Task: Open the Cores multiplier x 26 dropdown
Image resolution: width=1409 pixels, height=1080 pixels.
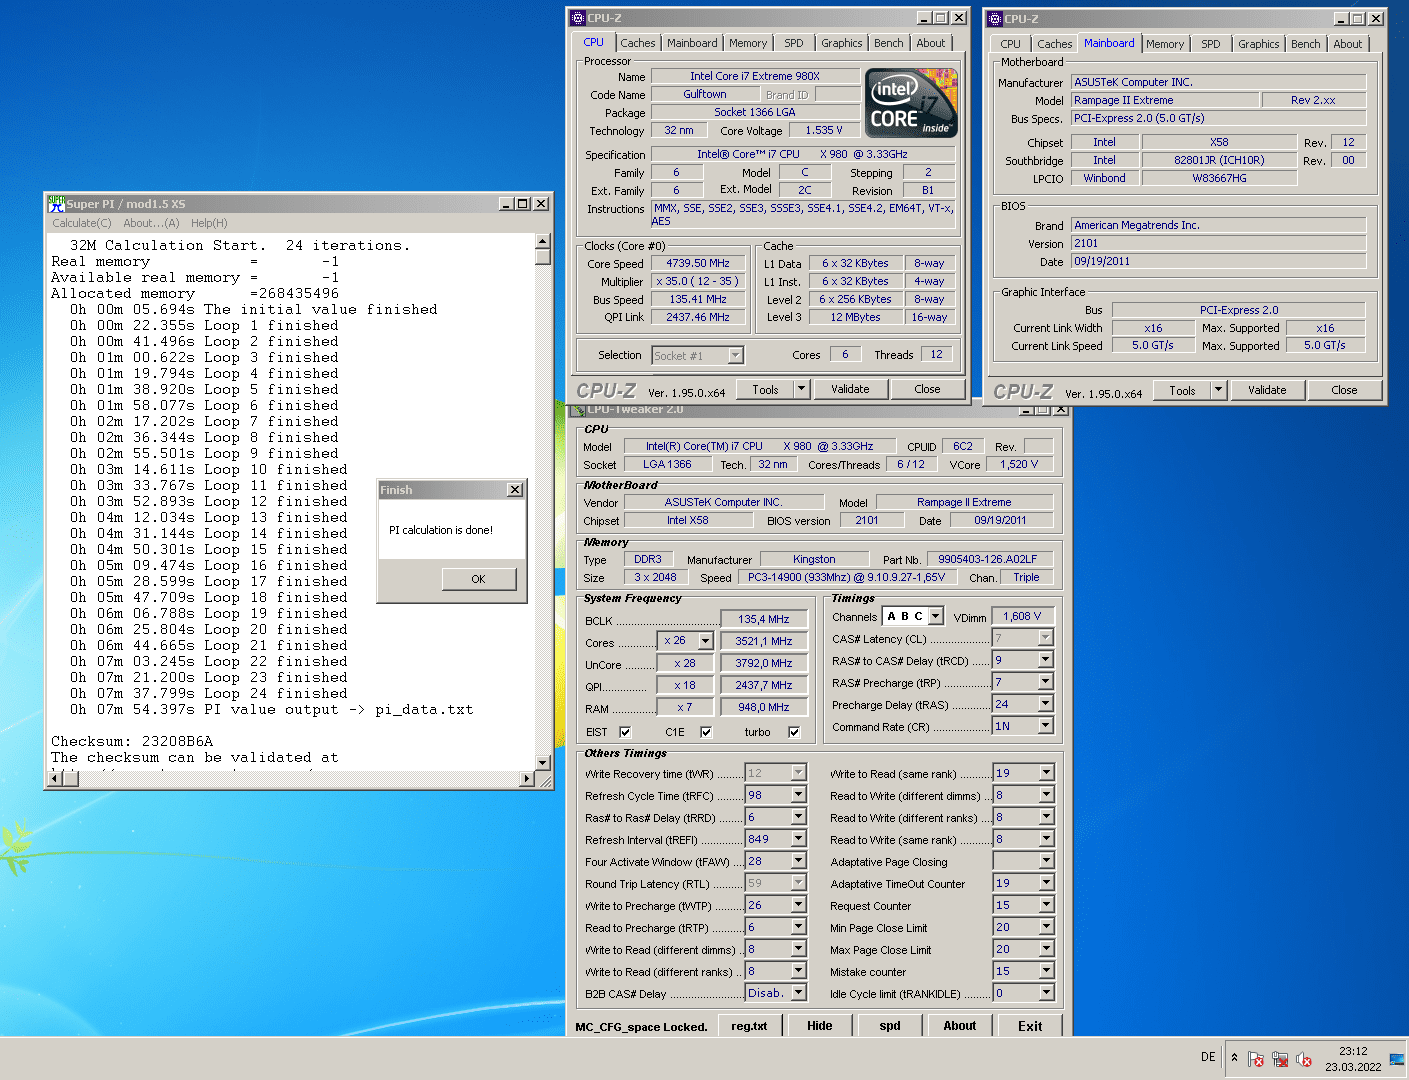Action: 705,641
